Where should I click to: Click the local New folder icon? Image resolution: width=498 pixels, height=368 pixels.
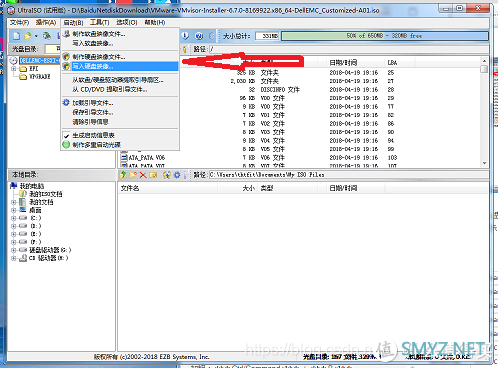(133, 175)
